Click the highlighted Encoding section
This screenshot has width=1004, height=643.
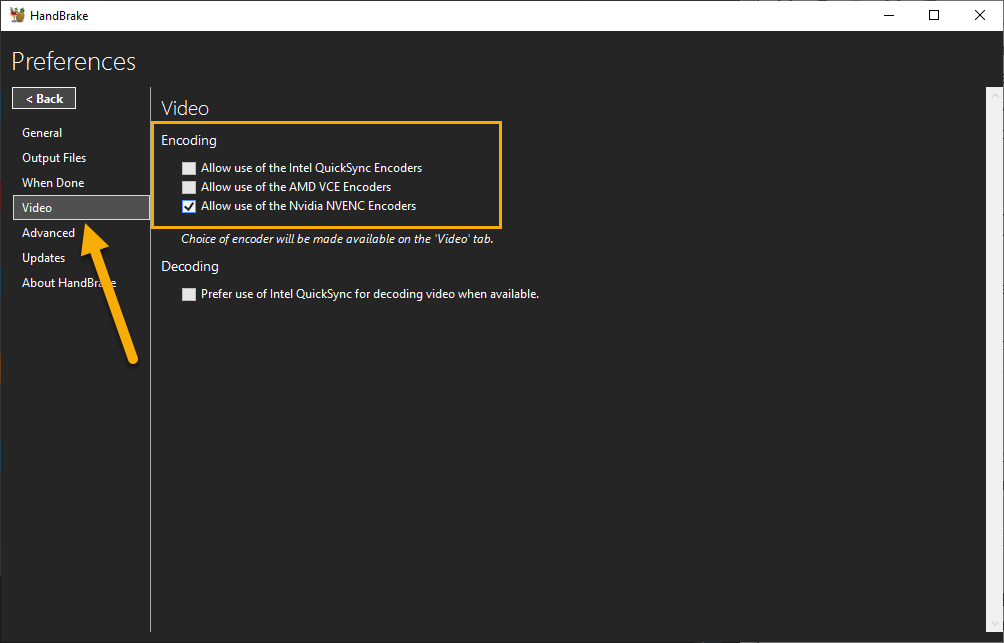click(x=189, y=140)
